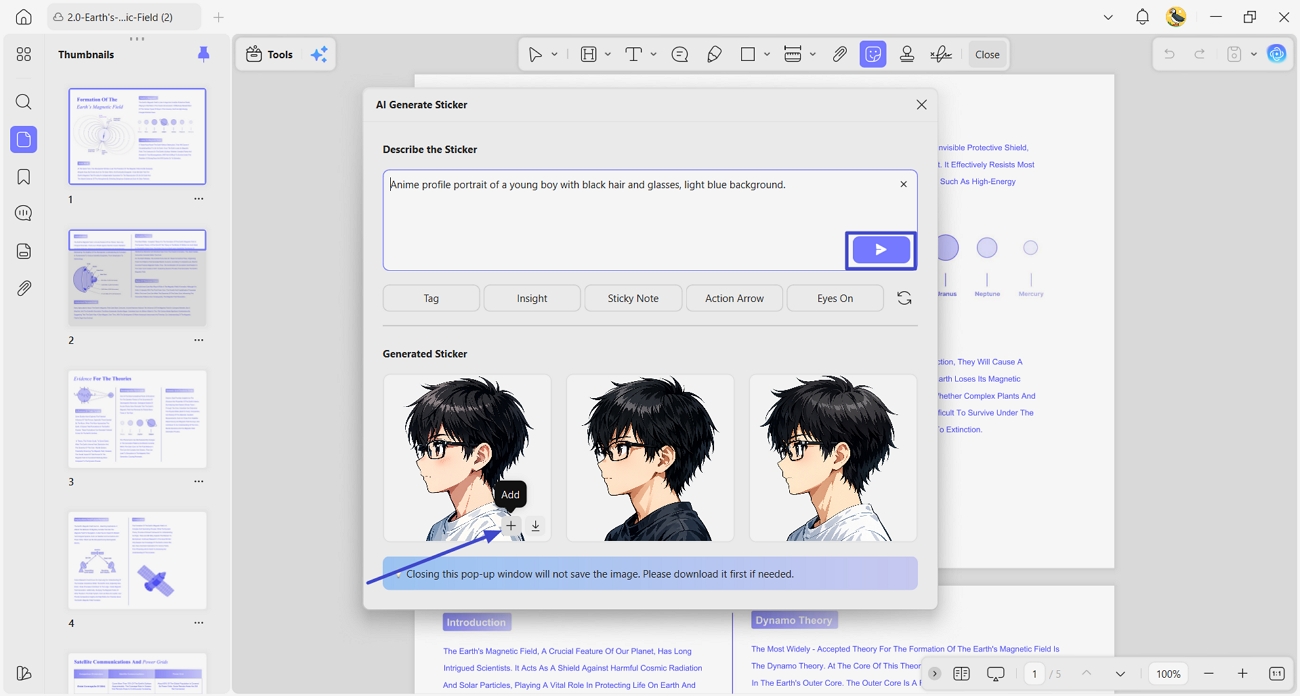This screenshot has width=1300, height=696.
Task: Select the pencil drawing tool
Action: click(x=714, y=55)
